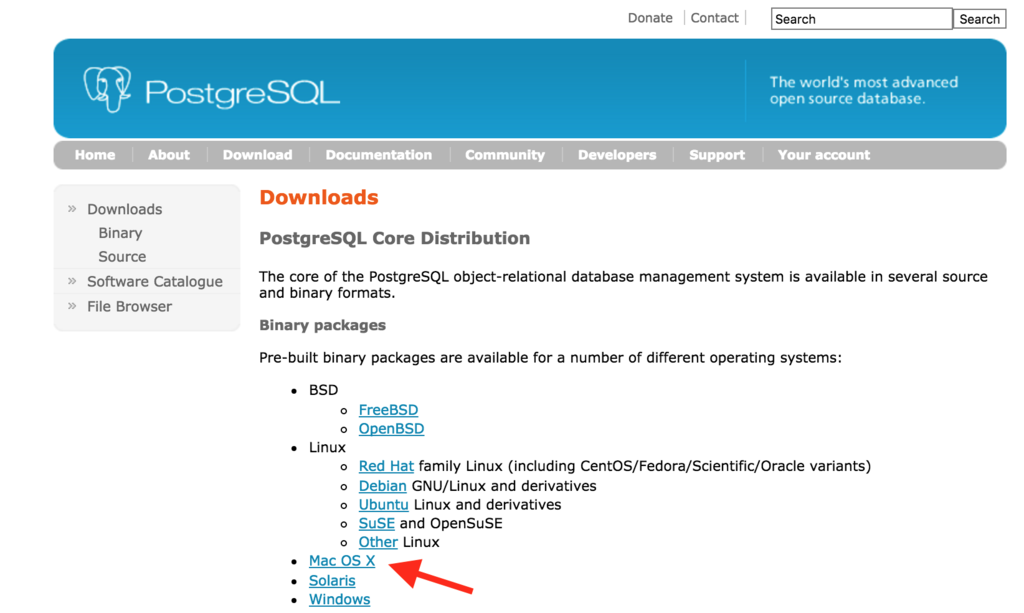This screenshot has height=613, width=1024.
Task: Follow the Other Linux link
Action: pyautogui.click(x=377, y=542)
